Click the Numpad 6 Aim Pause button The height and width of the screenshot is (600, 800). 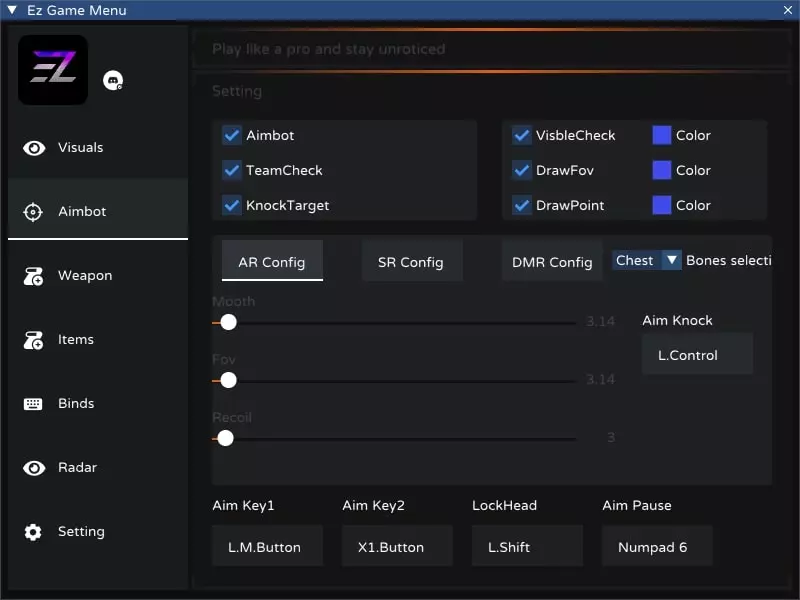(657, 546)
